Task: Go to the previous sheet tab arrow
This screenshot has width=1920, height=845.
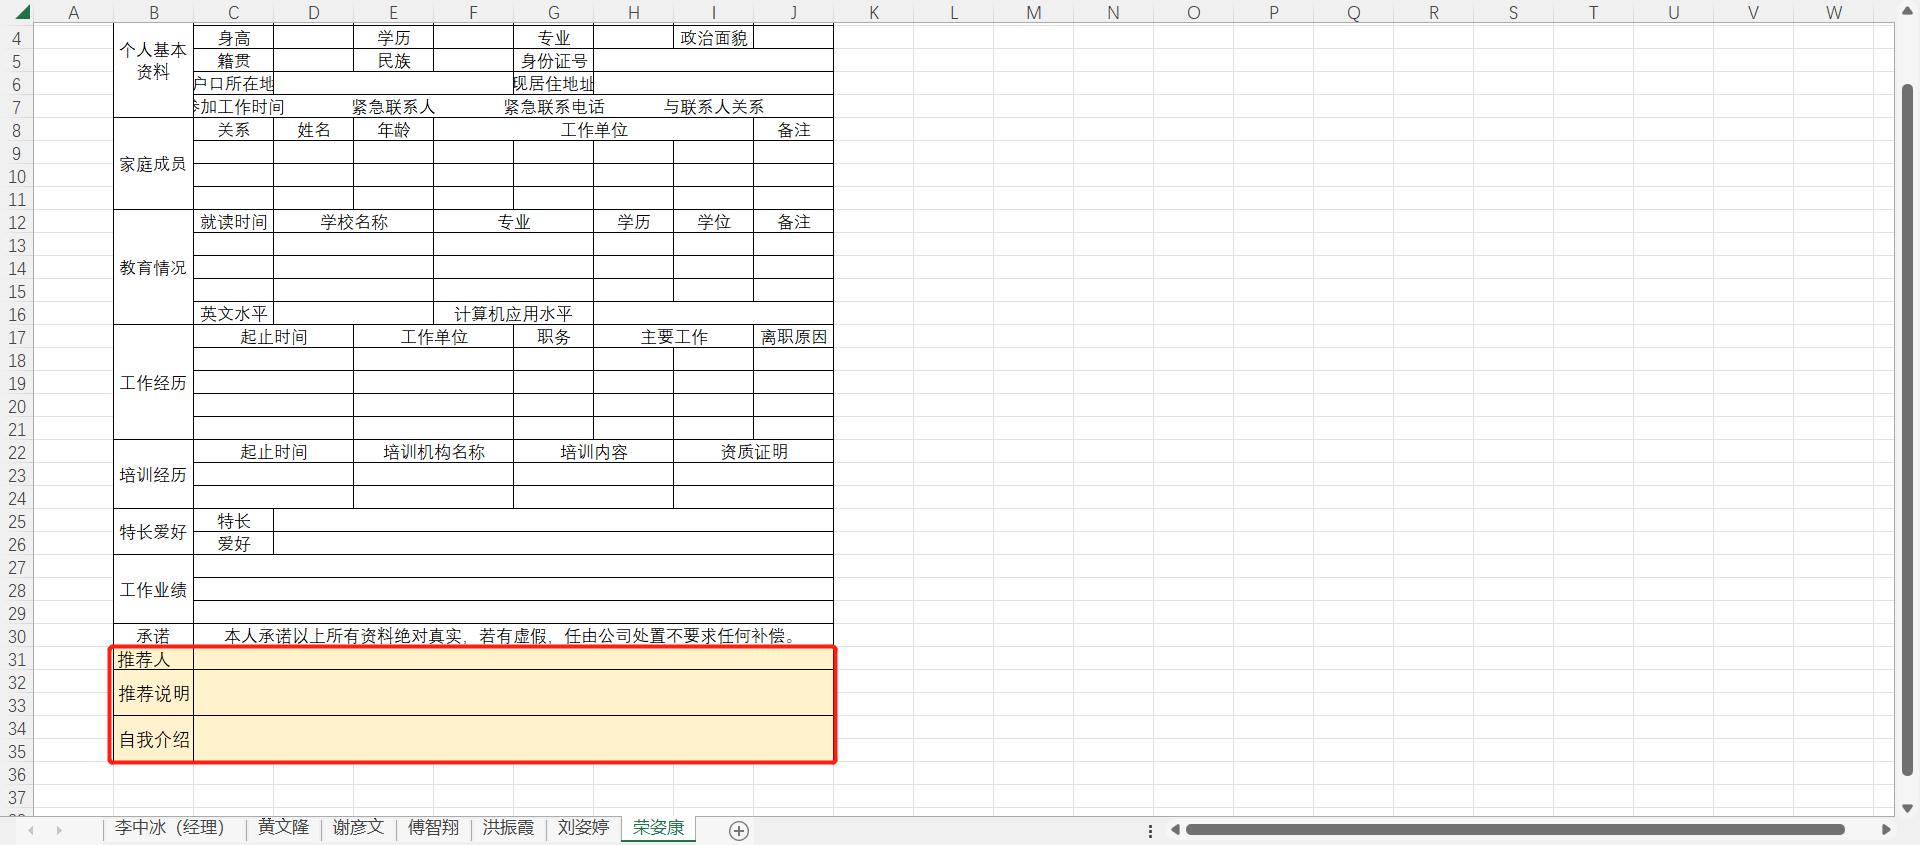Action: pyautogui.click(x=31, y=831)
